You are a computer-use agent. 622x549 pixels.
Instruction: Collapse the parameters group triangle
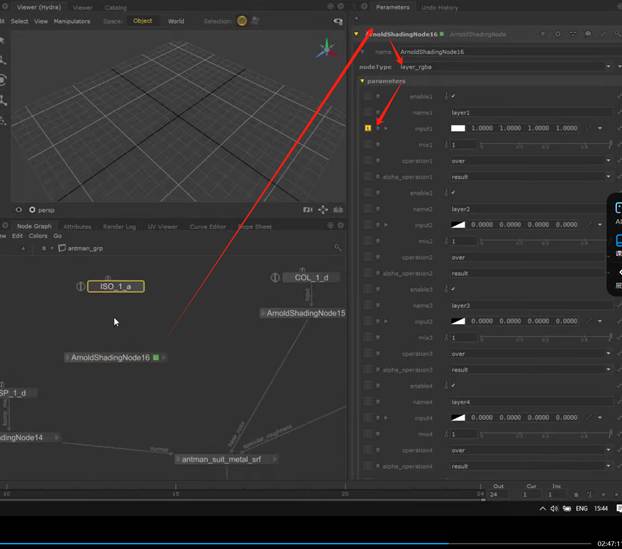pyautogui.click(x=362, y=81)
